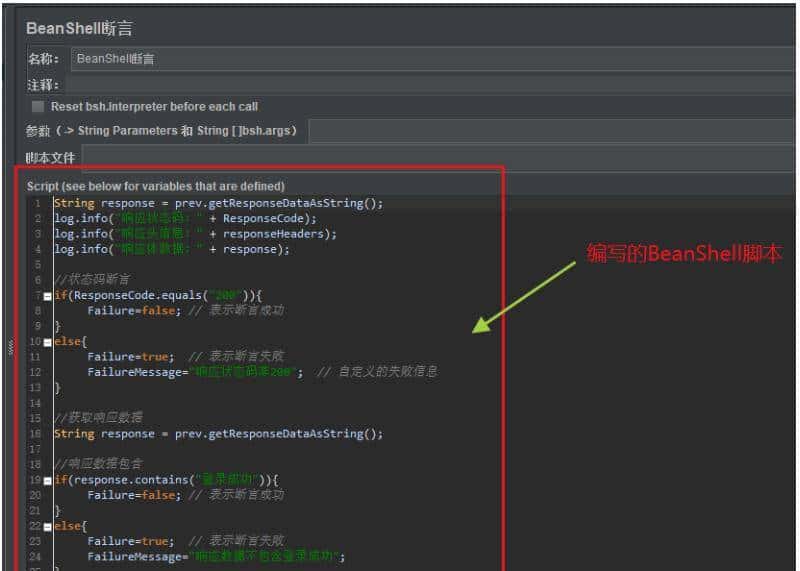This screenshot has height=571, width=800.
Task: Click log.info line with responseHeaders
Action: point(195,234)
